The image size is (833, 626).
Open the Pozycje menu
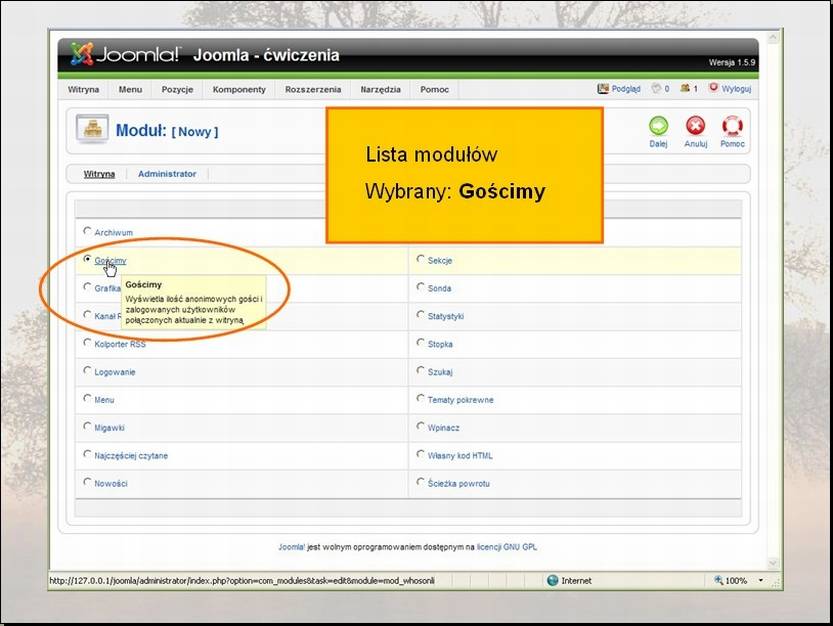click(x=177, y=89)
